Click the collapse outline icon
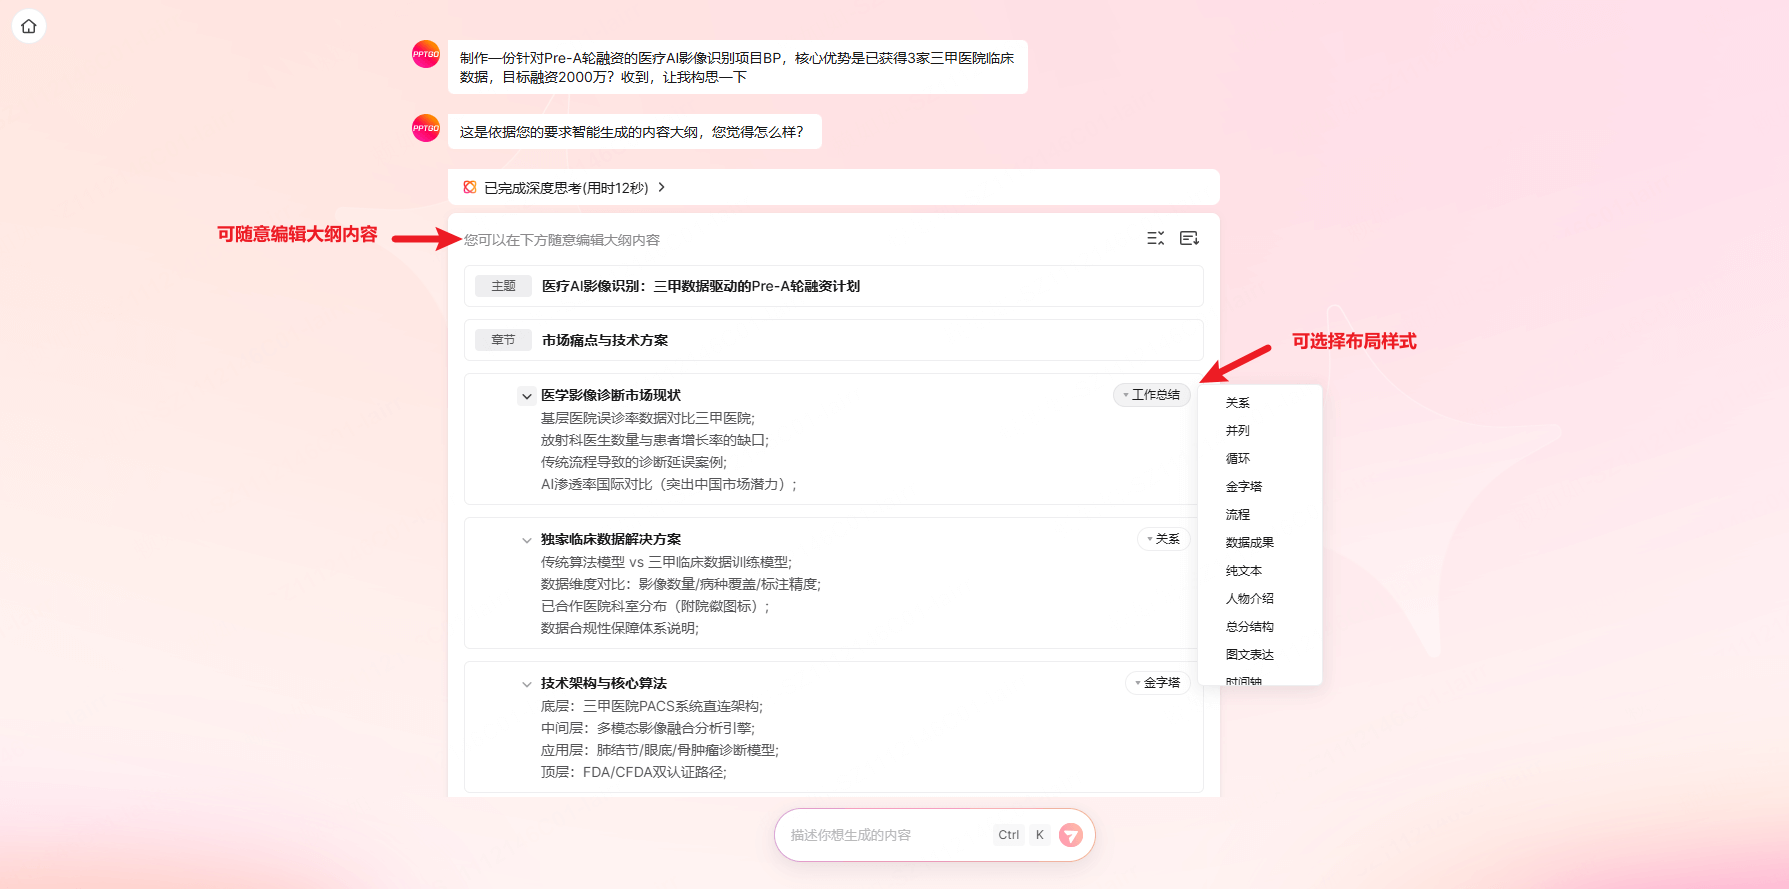 click(1155, 238)
